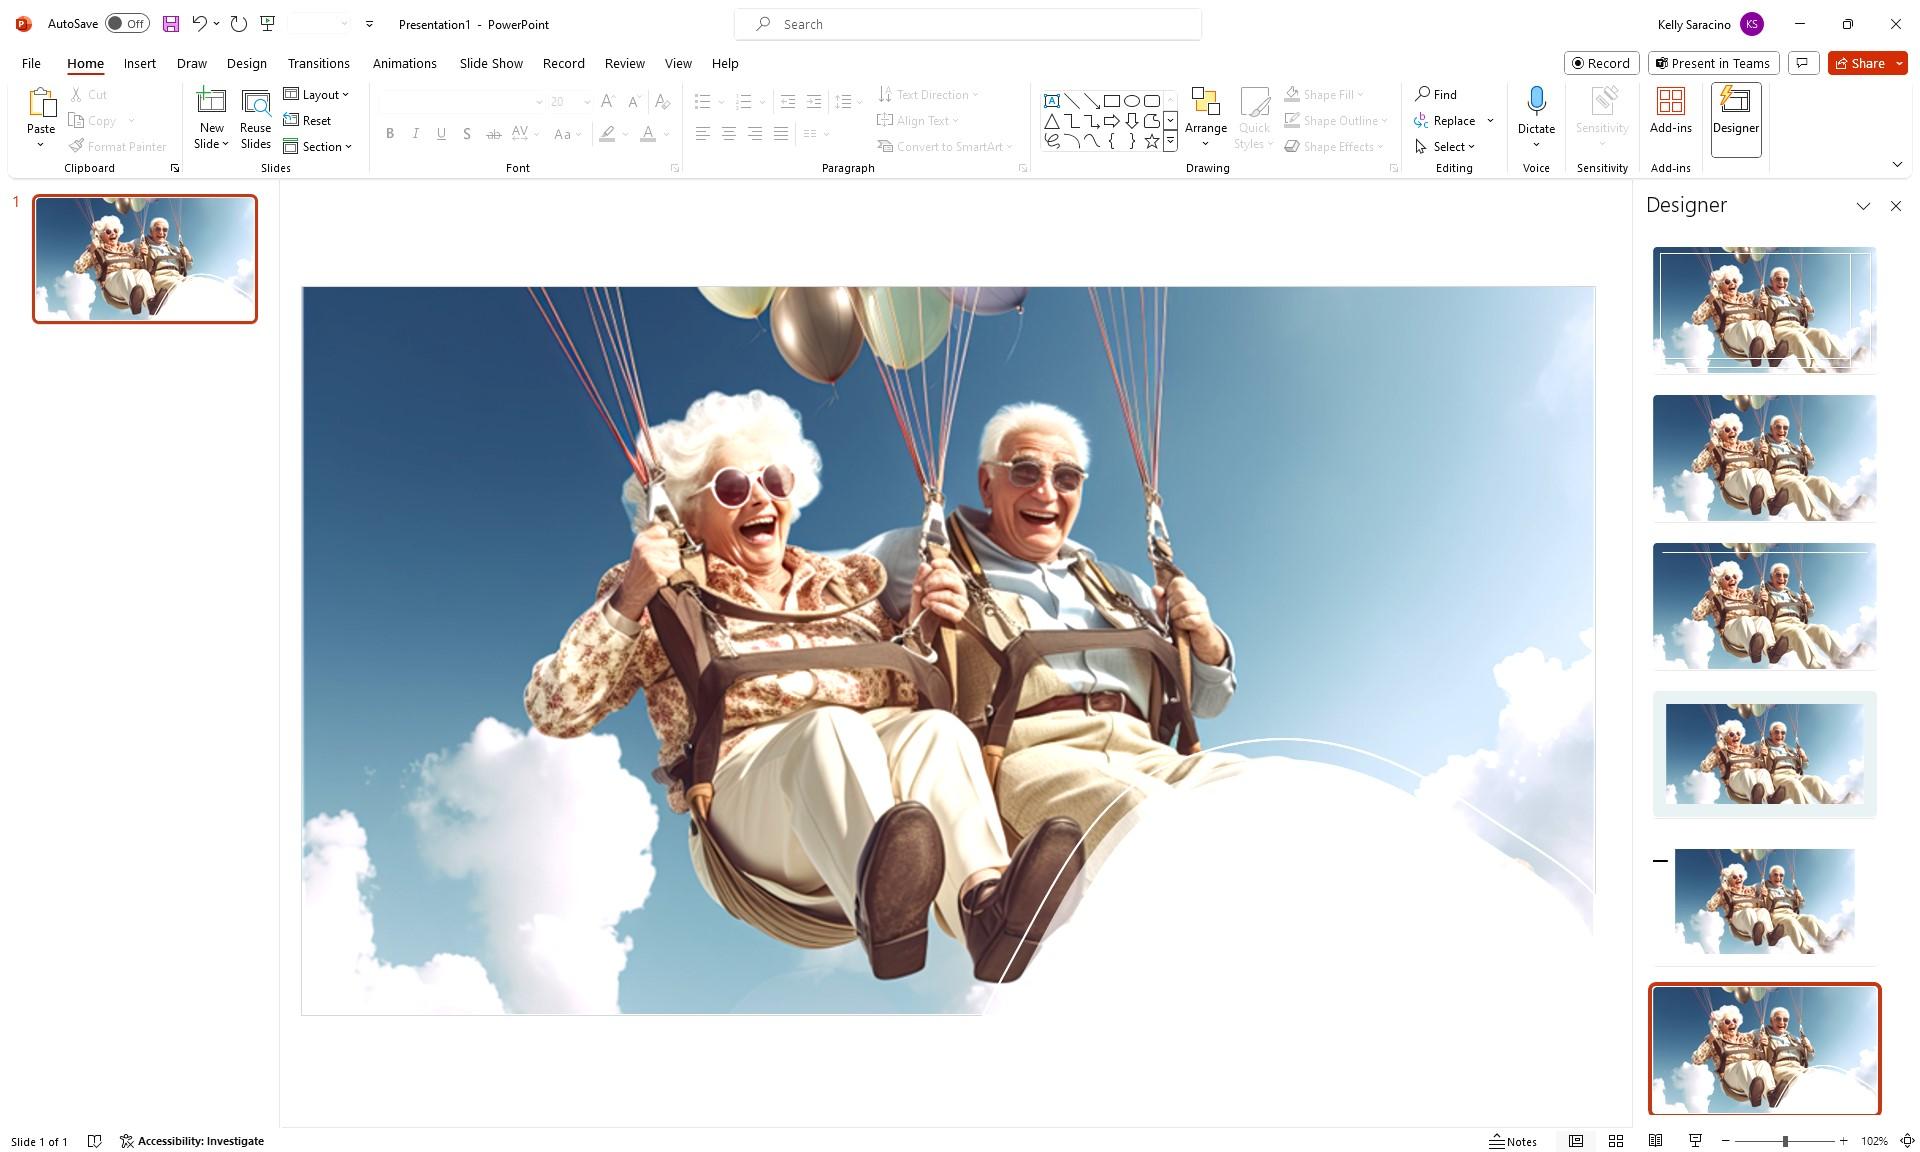
Task: Toggle the Notes pane
Action: [x=1513, y=1141]
